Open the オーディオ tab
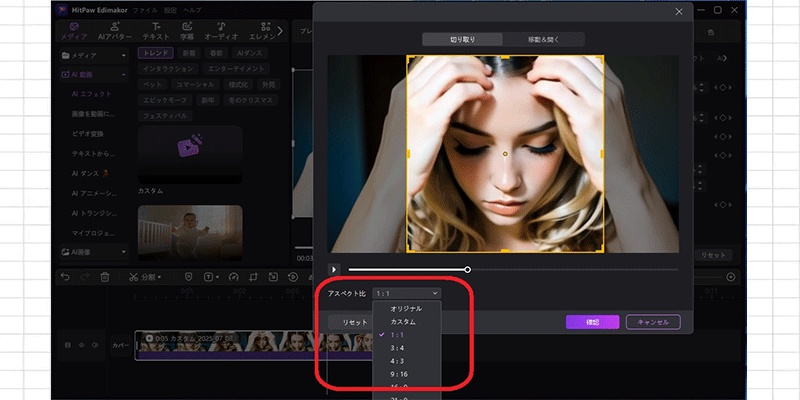 (x=221, y=31)
